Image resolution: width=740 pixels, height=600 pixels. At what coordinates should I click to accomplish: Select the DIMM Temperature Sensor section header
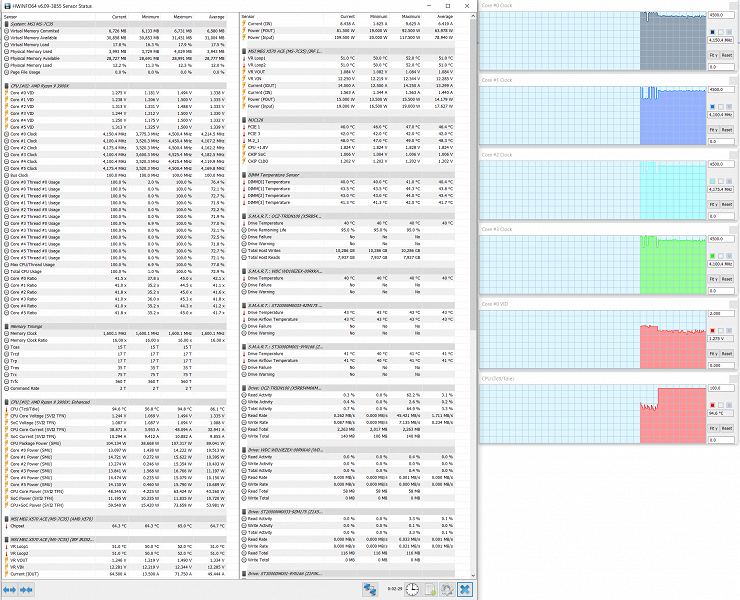[348, 175]
